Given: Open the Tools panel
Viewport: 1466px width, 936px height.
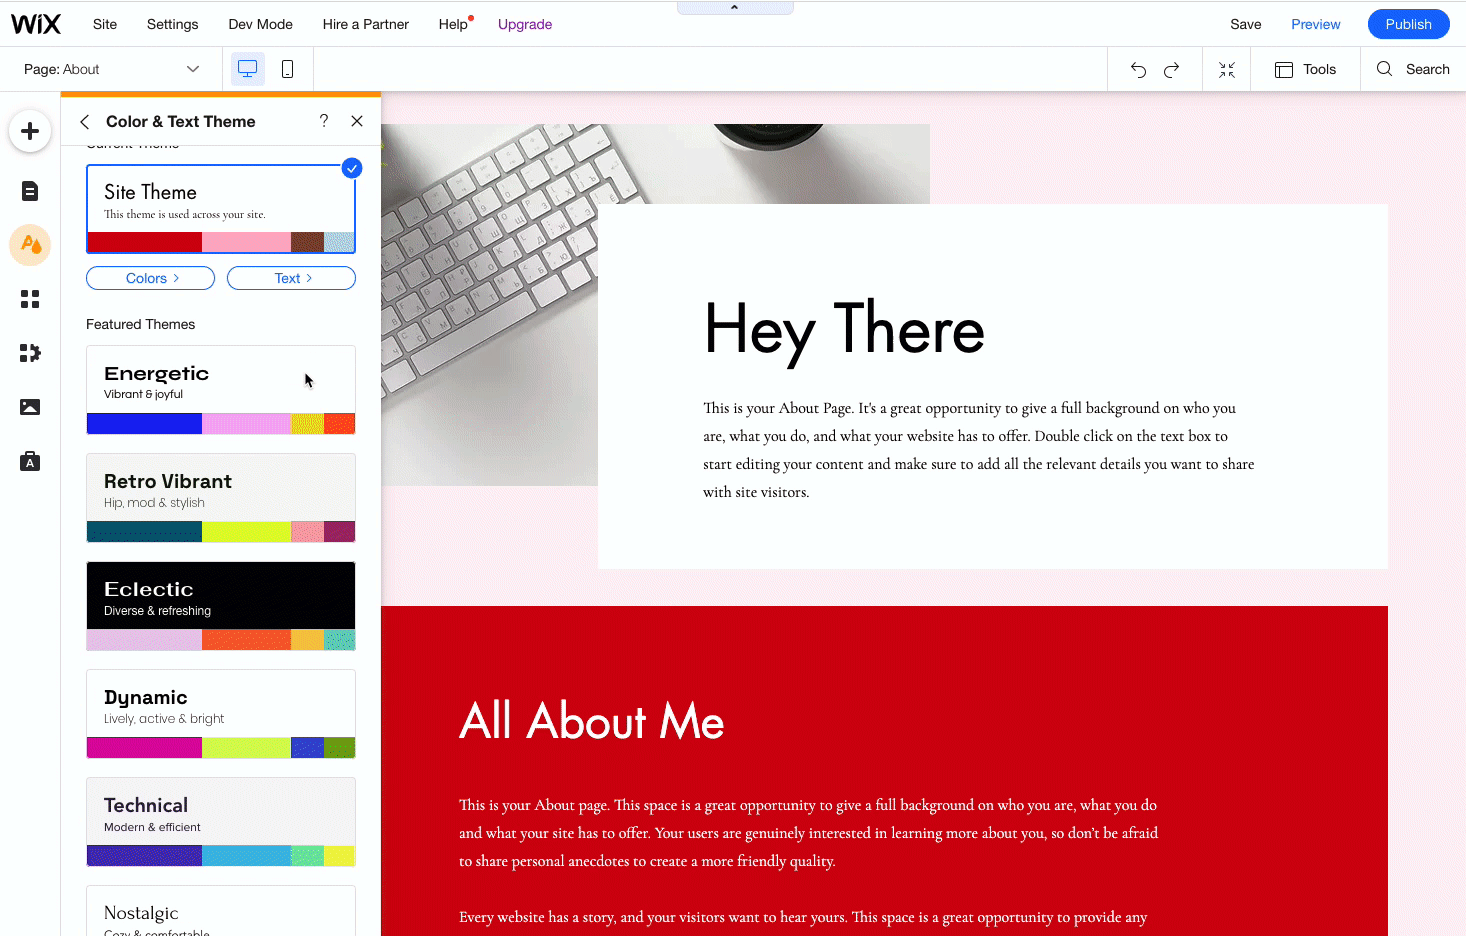Looking at the screenshot, I should [x=1305, y=69].
